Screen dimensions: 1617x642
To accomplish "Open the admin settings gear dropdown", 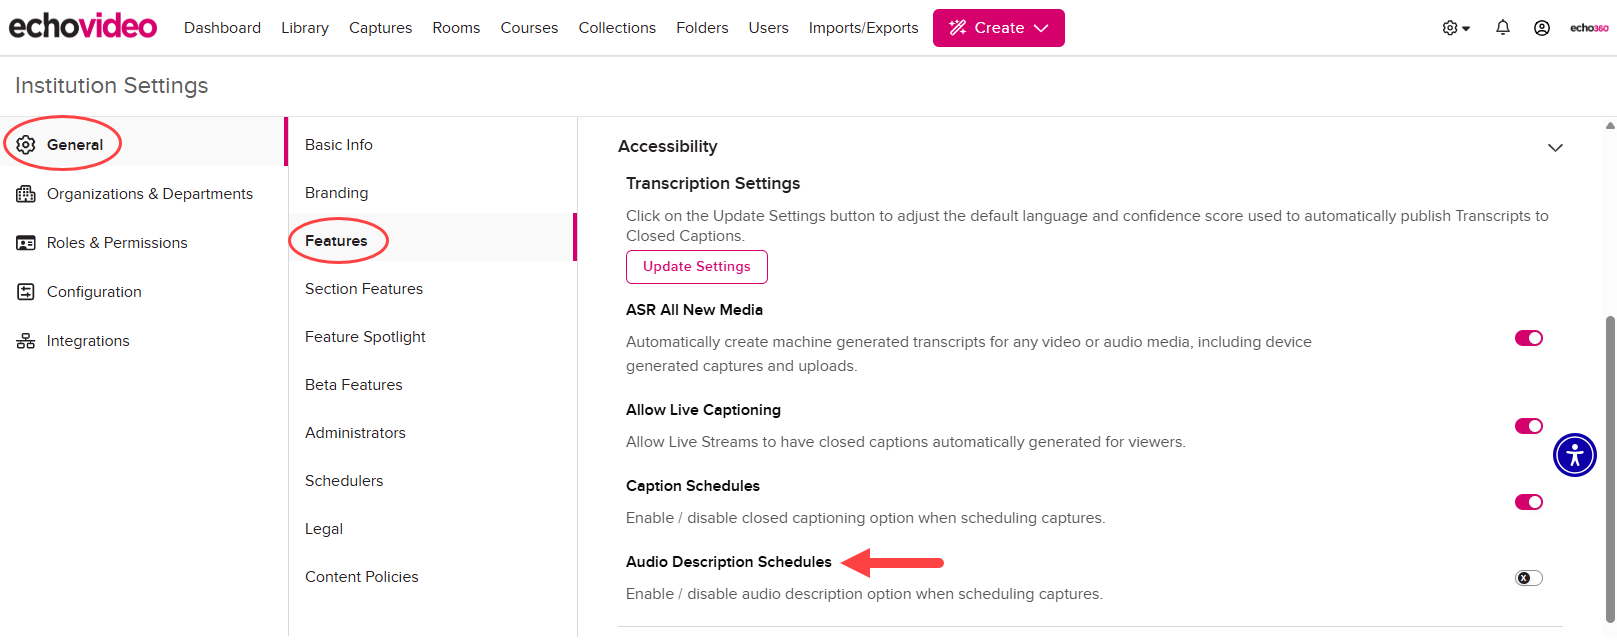I will point(1454,27).
